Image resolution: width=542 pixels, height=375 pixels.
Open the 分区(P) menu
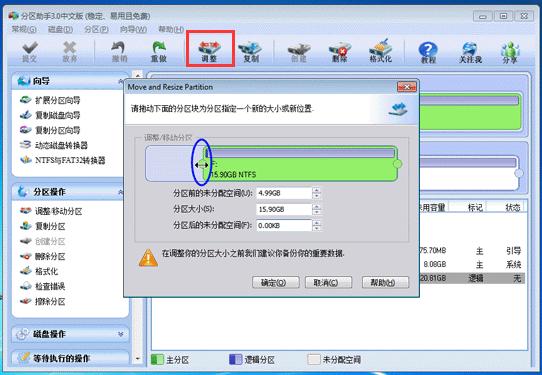pos(96,29)
